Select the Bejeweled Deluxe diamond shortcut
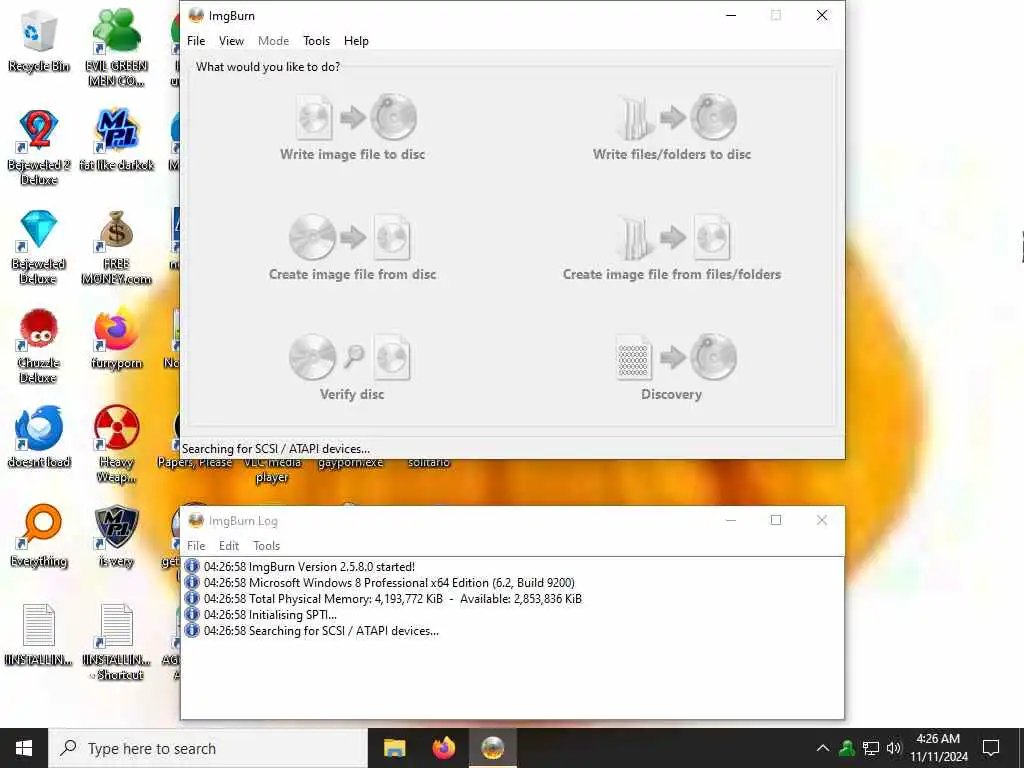The height and width of the screenshot is (768, 1024). [x=39, y=247]
